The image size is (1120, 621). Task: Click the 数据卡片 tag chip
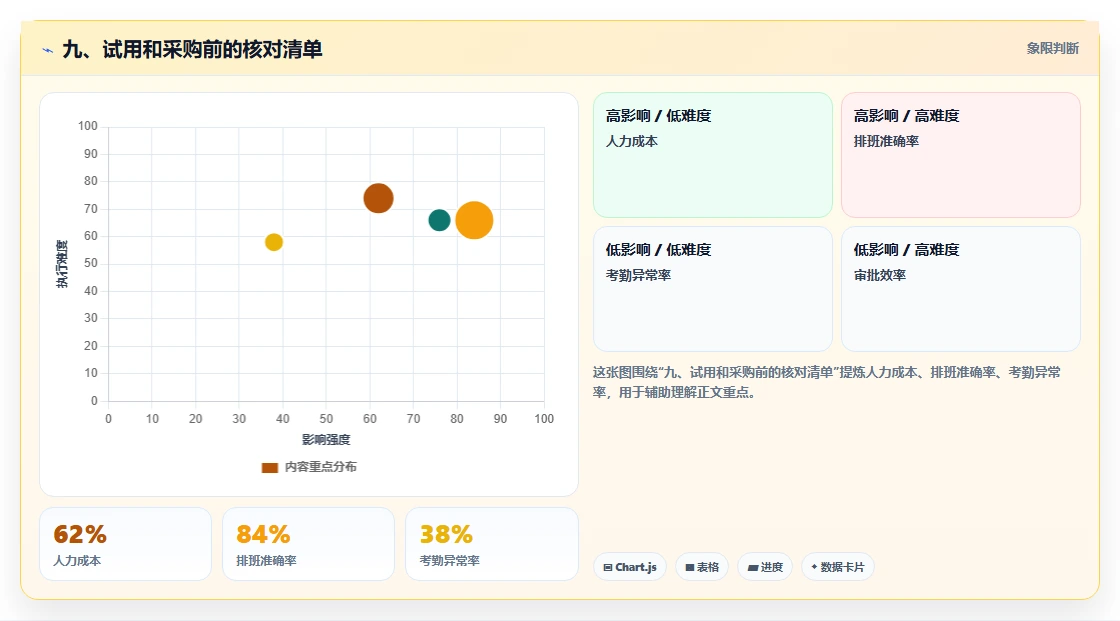pyautogui.click(x=838, y=567)
